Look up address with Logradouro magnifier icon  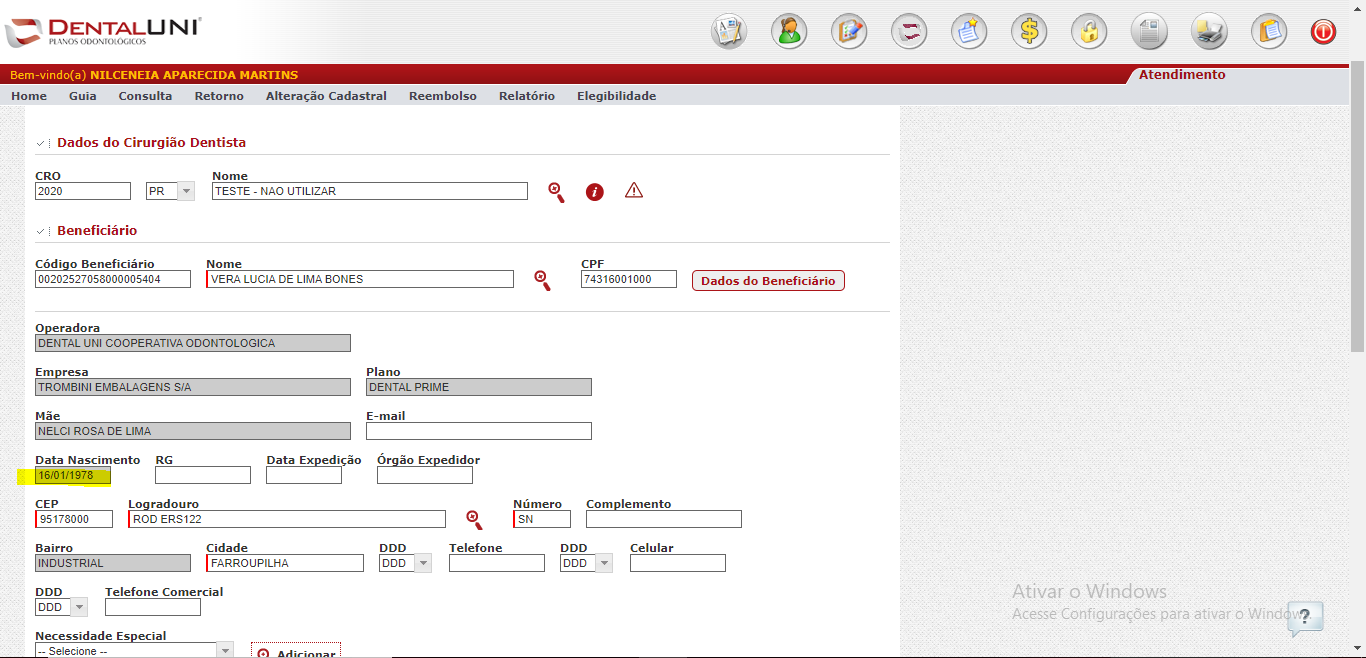pyautogui.click(x=474, y=519)
